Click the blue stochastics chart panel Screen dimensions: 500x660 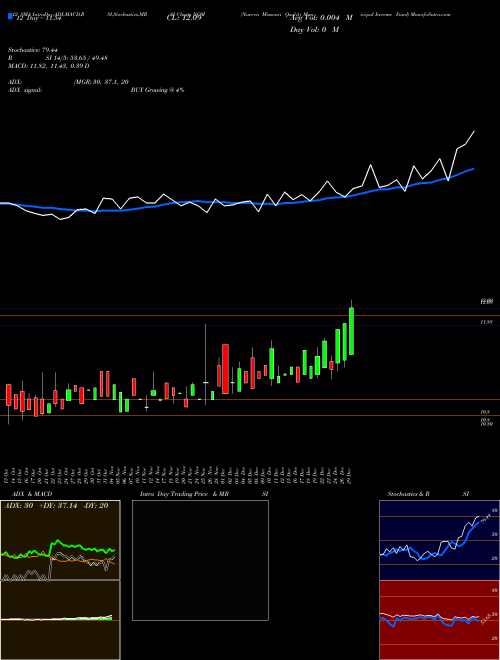pyautogui.click(x=439, y=540)
